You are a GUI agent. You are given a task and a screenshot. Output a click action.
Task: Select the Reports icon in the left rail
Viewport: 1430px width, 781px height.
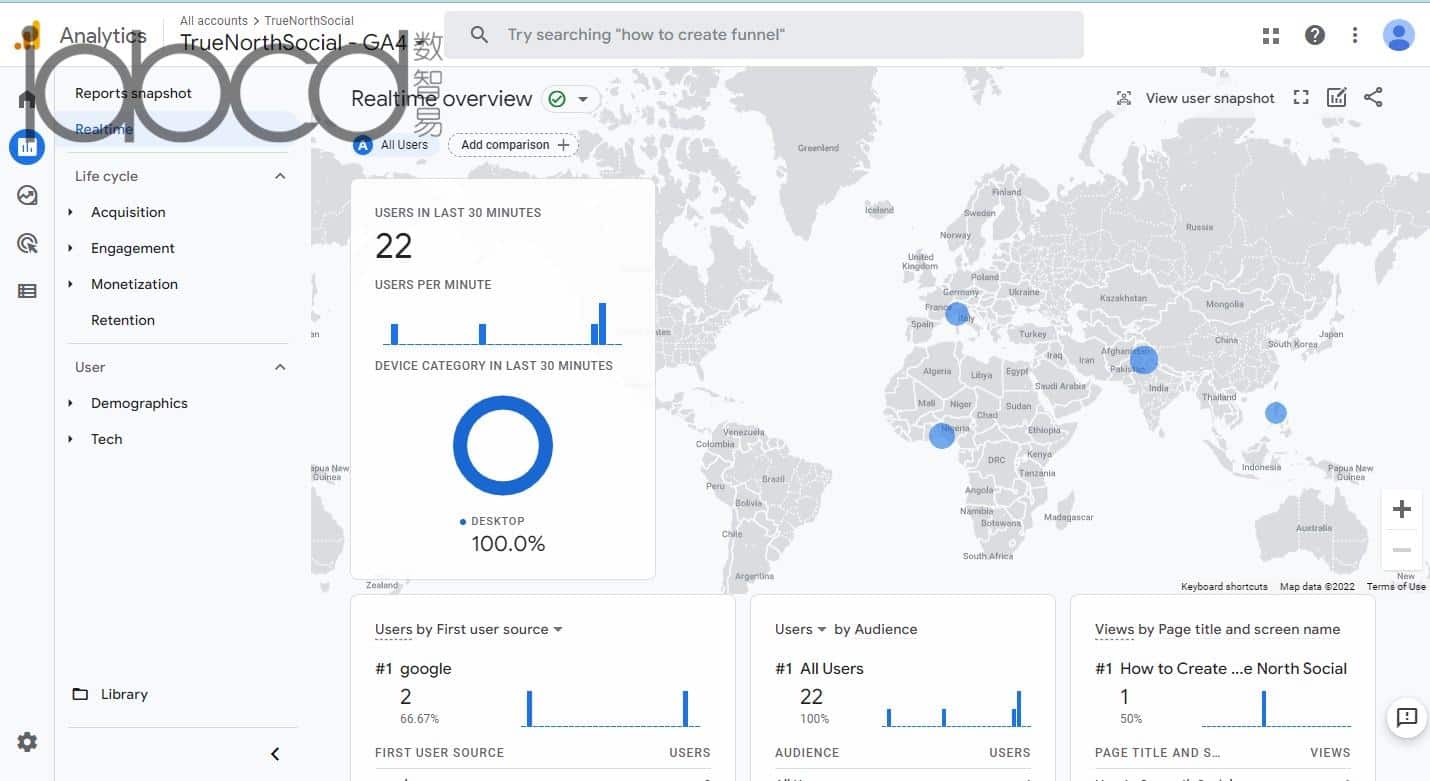coord(27,147)
